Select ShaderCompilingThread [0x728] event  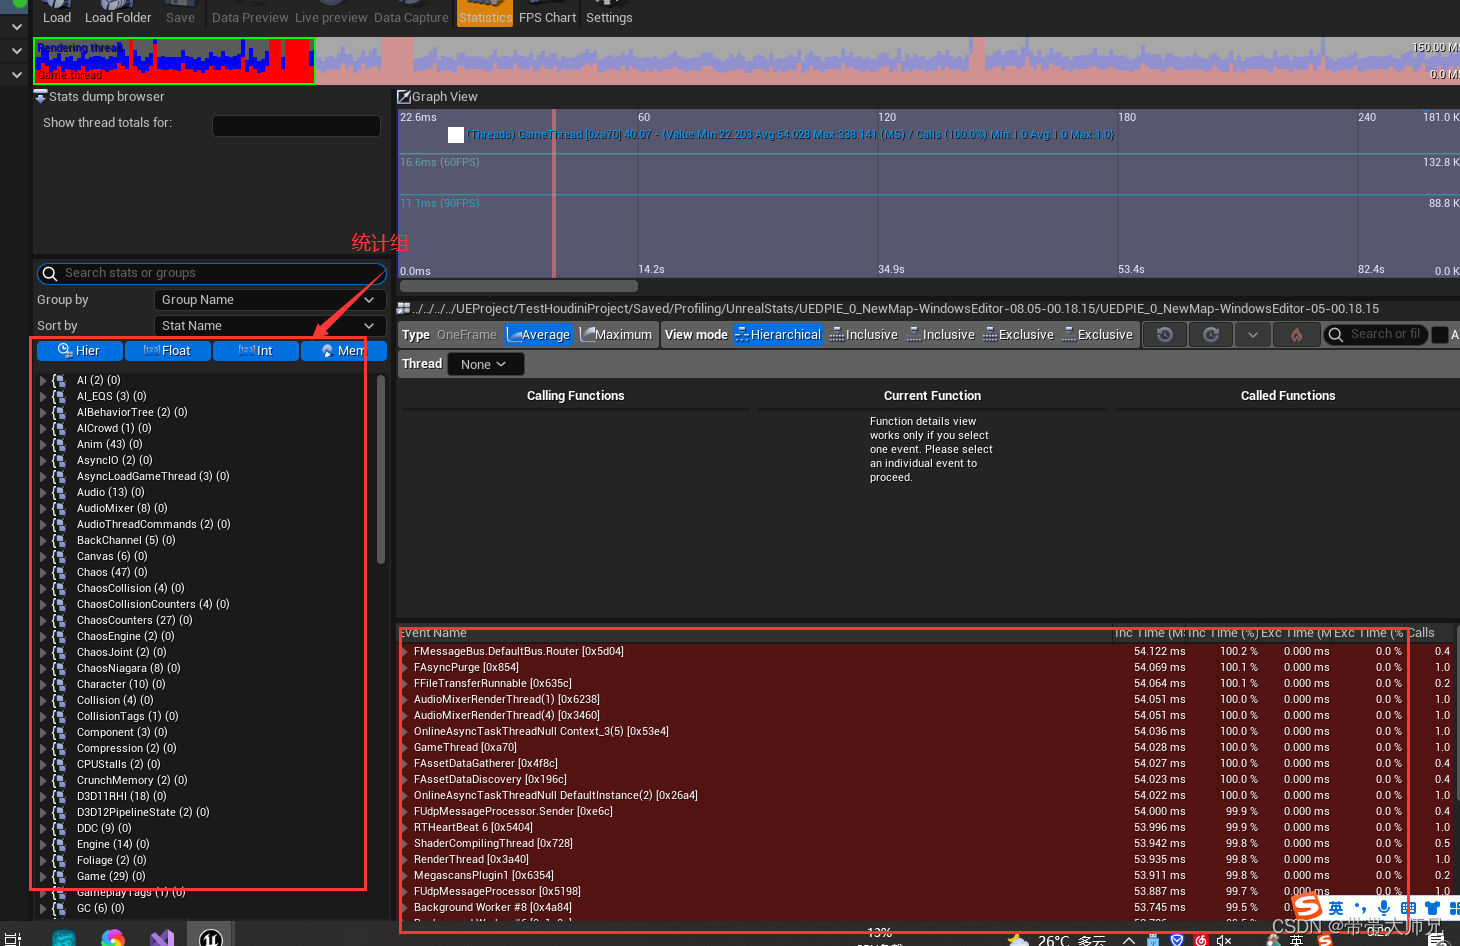493,844
